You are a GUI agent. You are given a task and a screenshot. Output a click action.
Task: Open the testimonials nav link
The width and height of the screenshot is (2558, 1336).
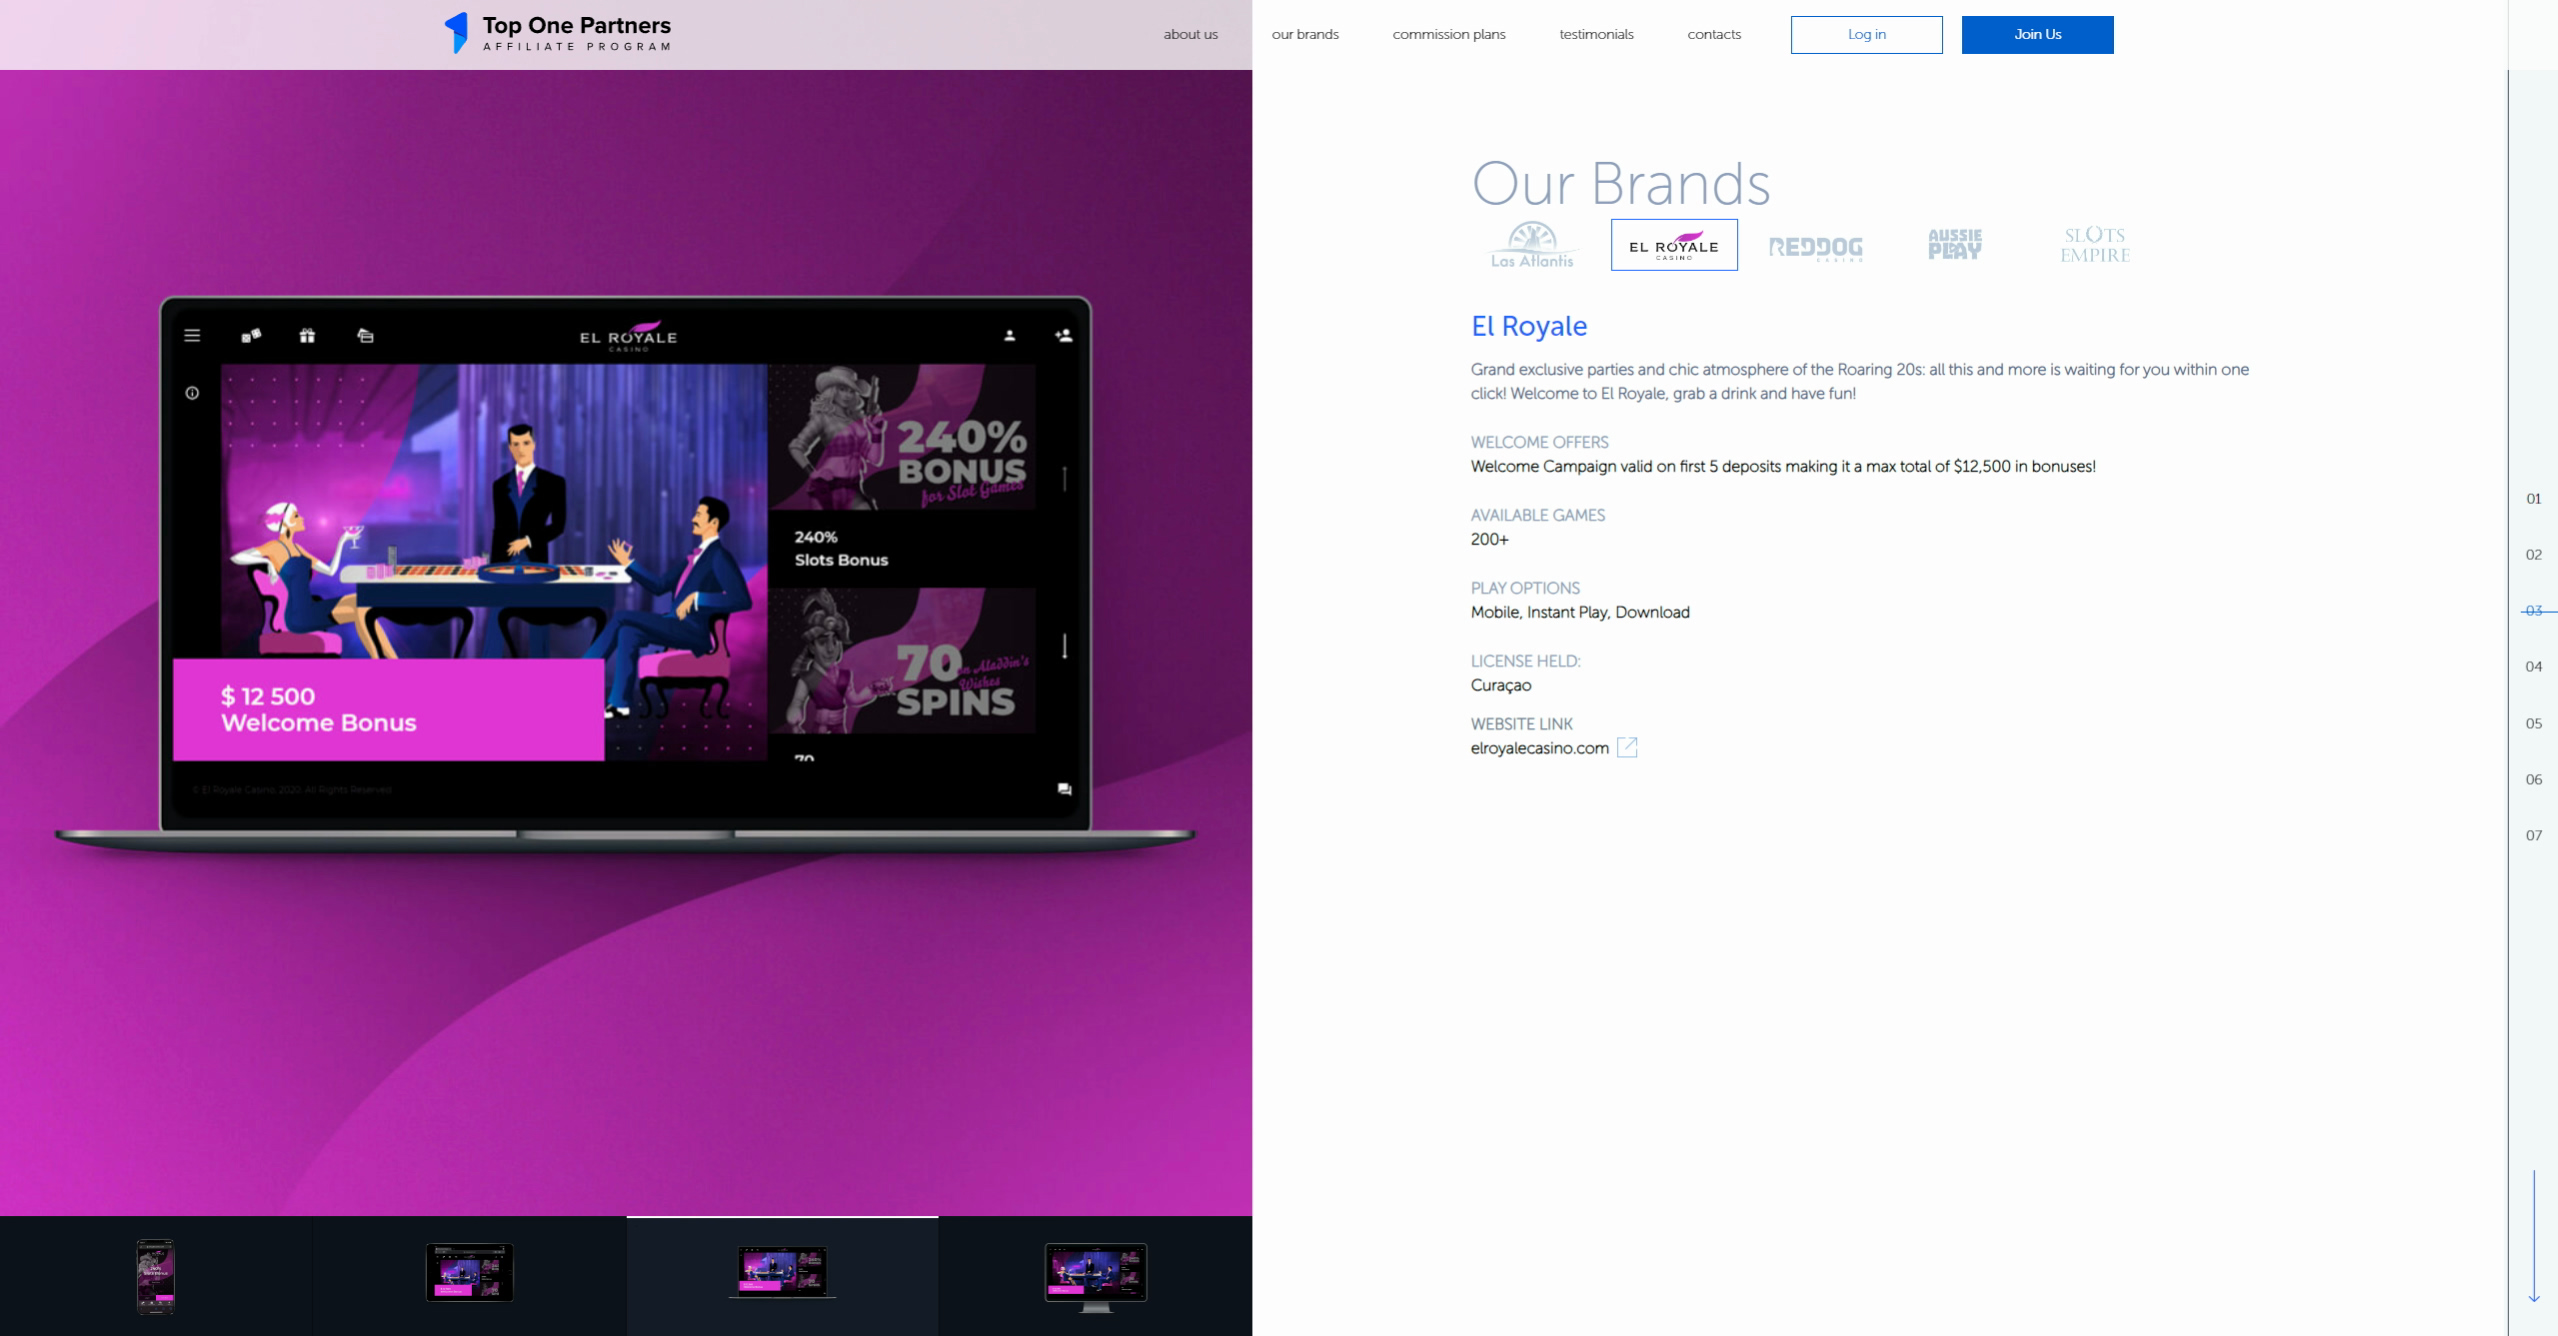pos(1596,34)
